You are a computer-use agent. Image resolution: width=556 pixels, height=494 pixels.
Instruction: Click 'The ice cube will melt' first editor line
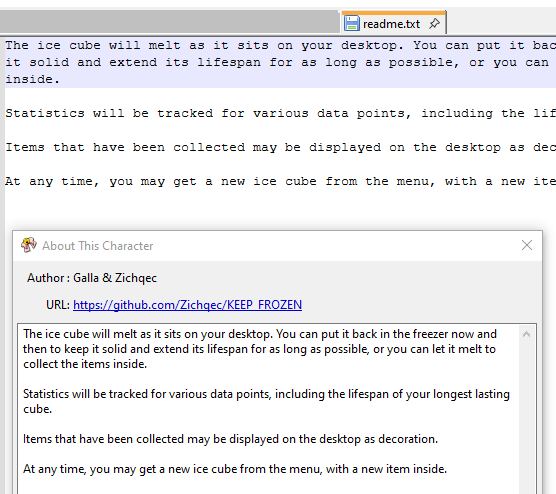click(280, 45)
